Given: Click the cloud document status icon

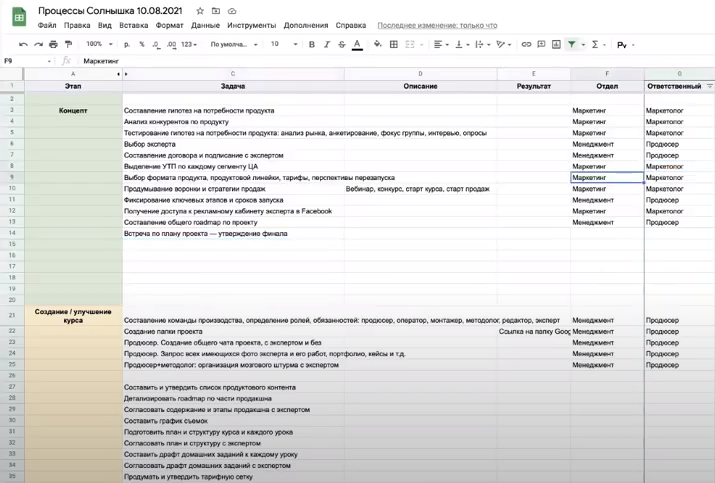Looking at the screenshot, I should [x=232, y=10].
